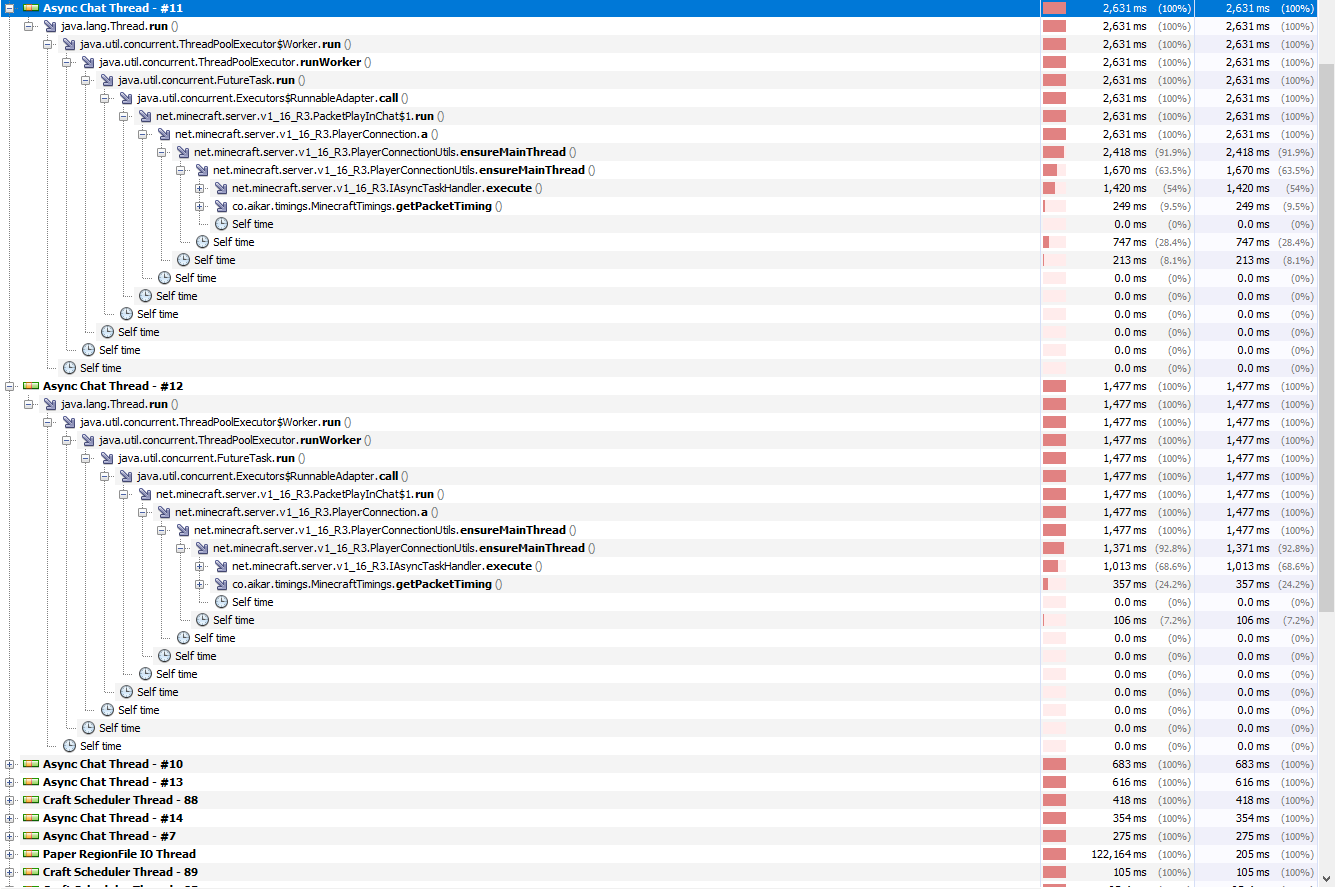Expand Craft Scheduler Thread - 88 node

(x=10, y=800)
